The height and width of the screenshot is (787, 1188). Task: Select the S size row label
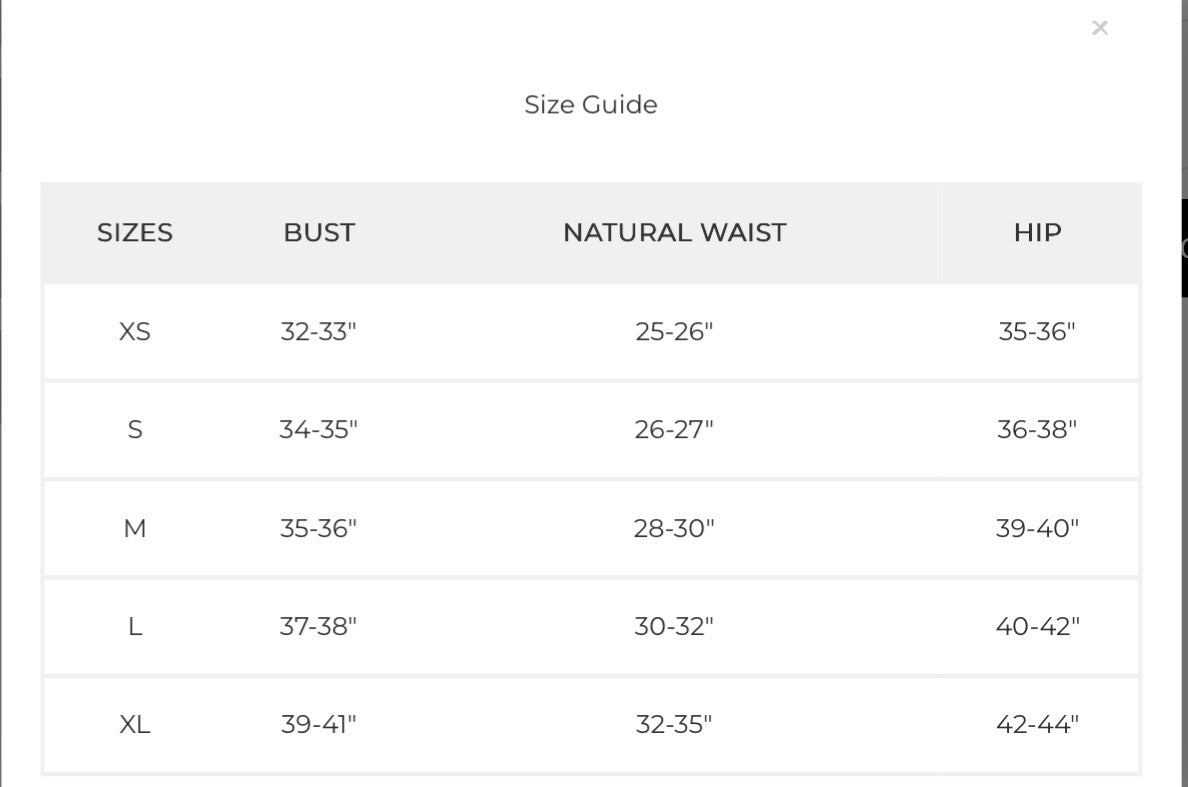tap(135, 430)
